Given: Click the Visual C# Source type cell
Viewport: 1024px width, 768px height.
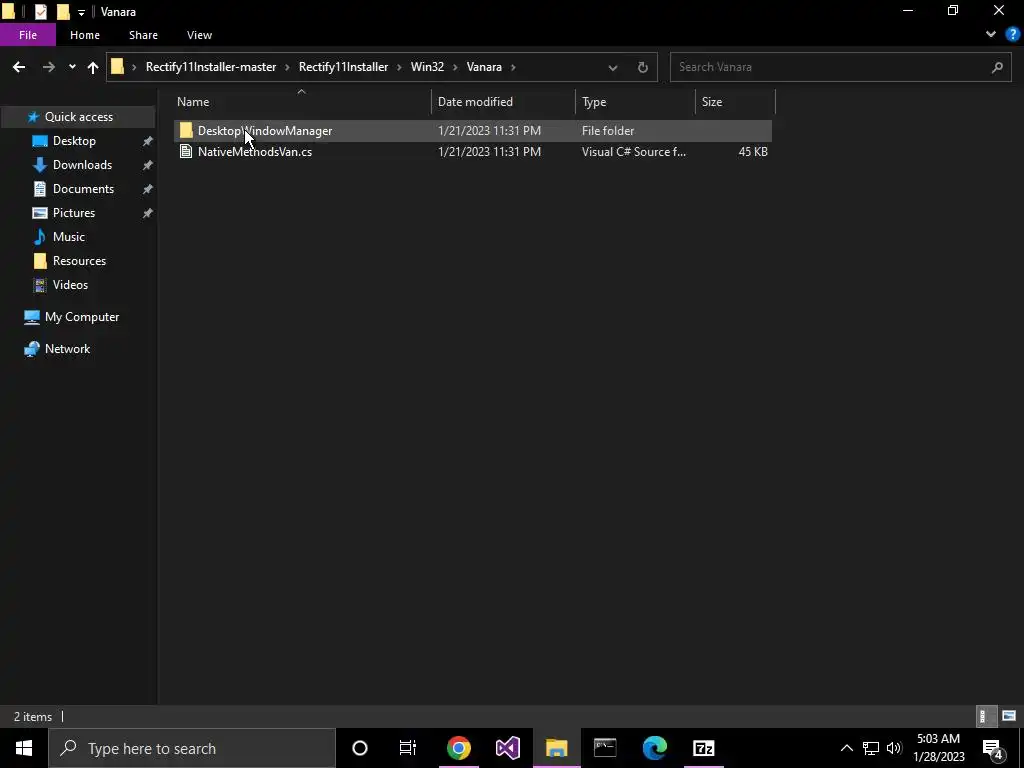Looking at the screenshot, I should point(633,152).
